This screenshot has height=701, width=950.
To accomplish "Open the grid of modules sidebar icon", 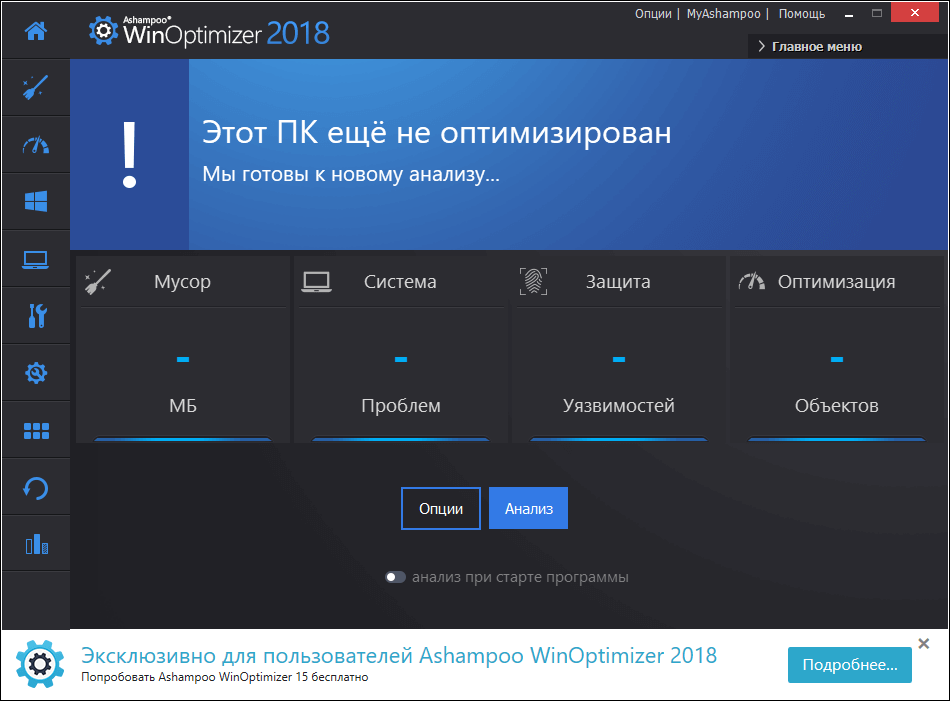I will 36,431.
